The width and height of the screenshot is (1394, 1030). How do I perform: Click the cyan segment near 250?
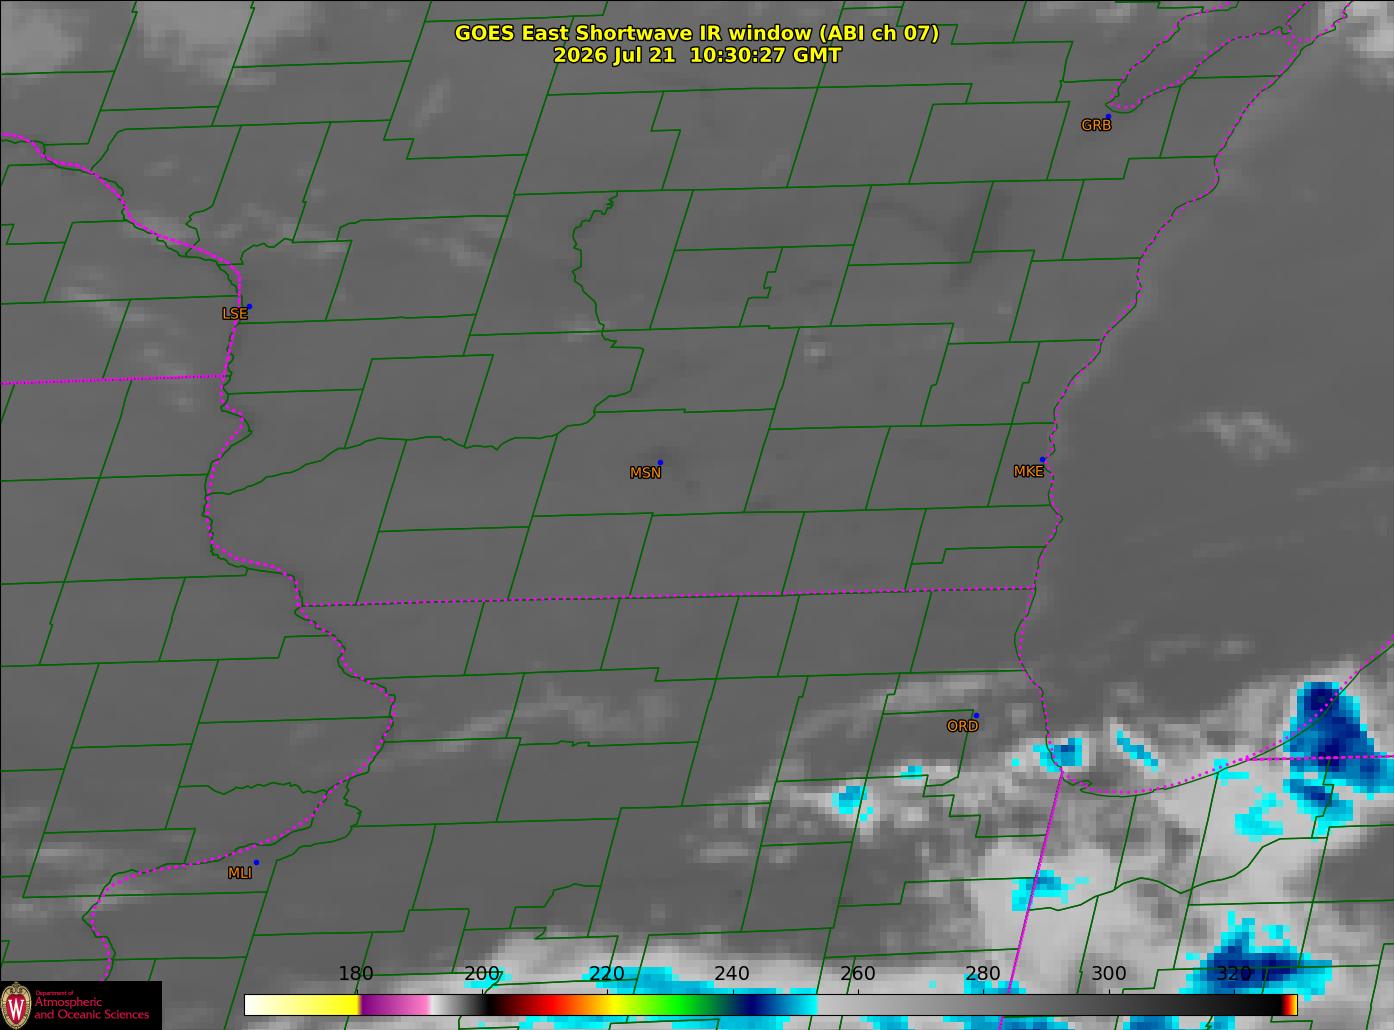795,1004
